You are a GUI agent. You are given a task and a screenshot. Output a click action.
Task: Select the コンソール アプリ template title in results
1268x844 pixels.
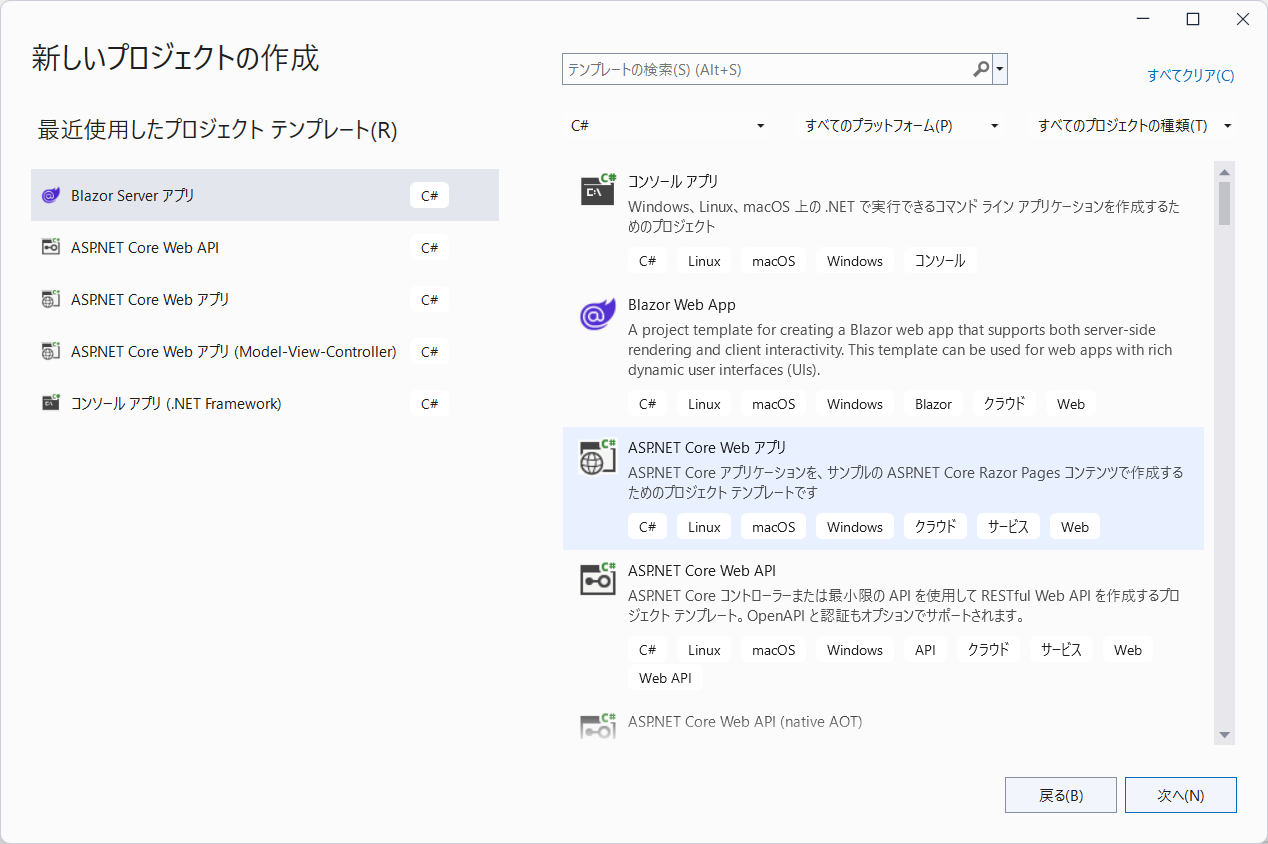[x=673, y=182]
